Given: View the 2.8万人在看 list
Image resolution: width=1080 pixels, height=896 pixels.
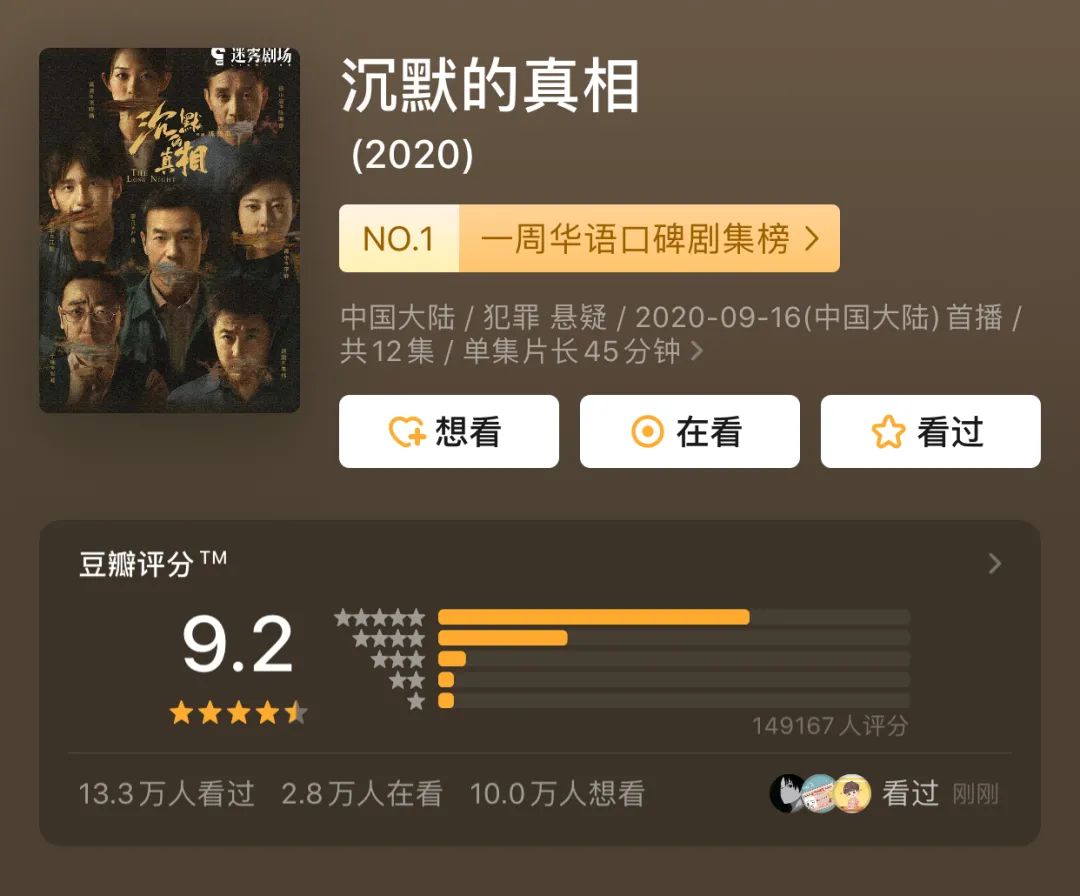Looking at the screenshot, I should point(362,794).
